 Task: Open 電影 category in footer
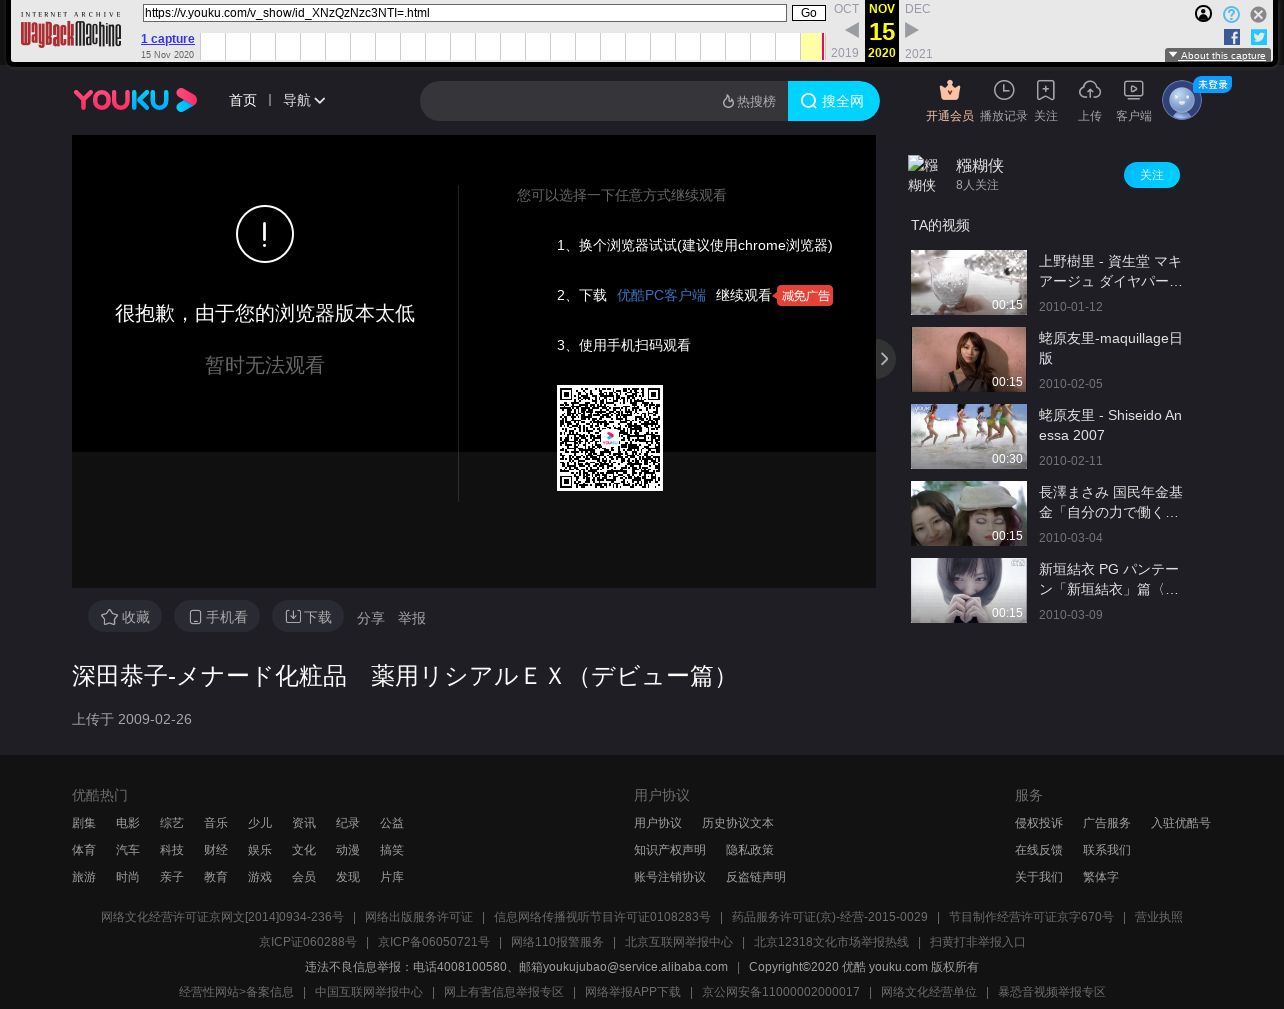(x=128, y=823)
